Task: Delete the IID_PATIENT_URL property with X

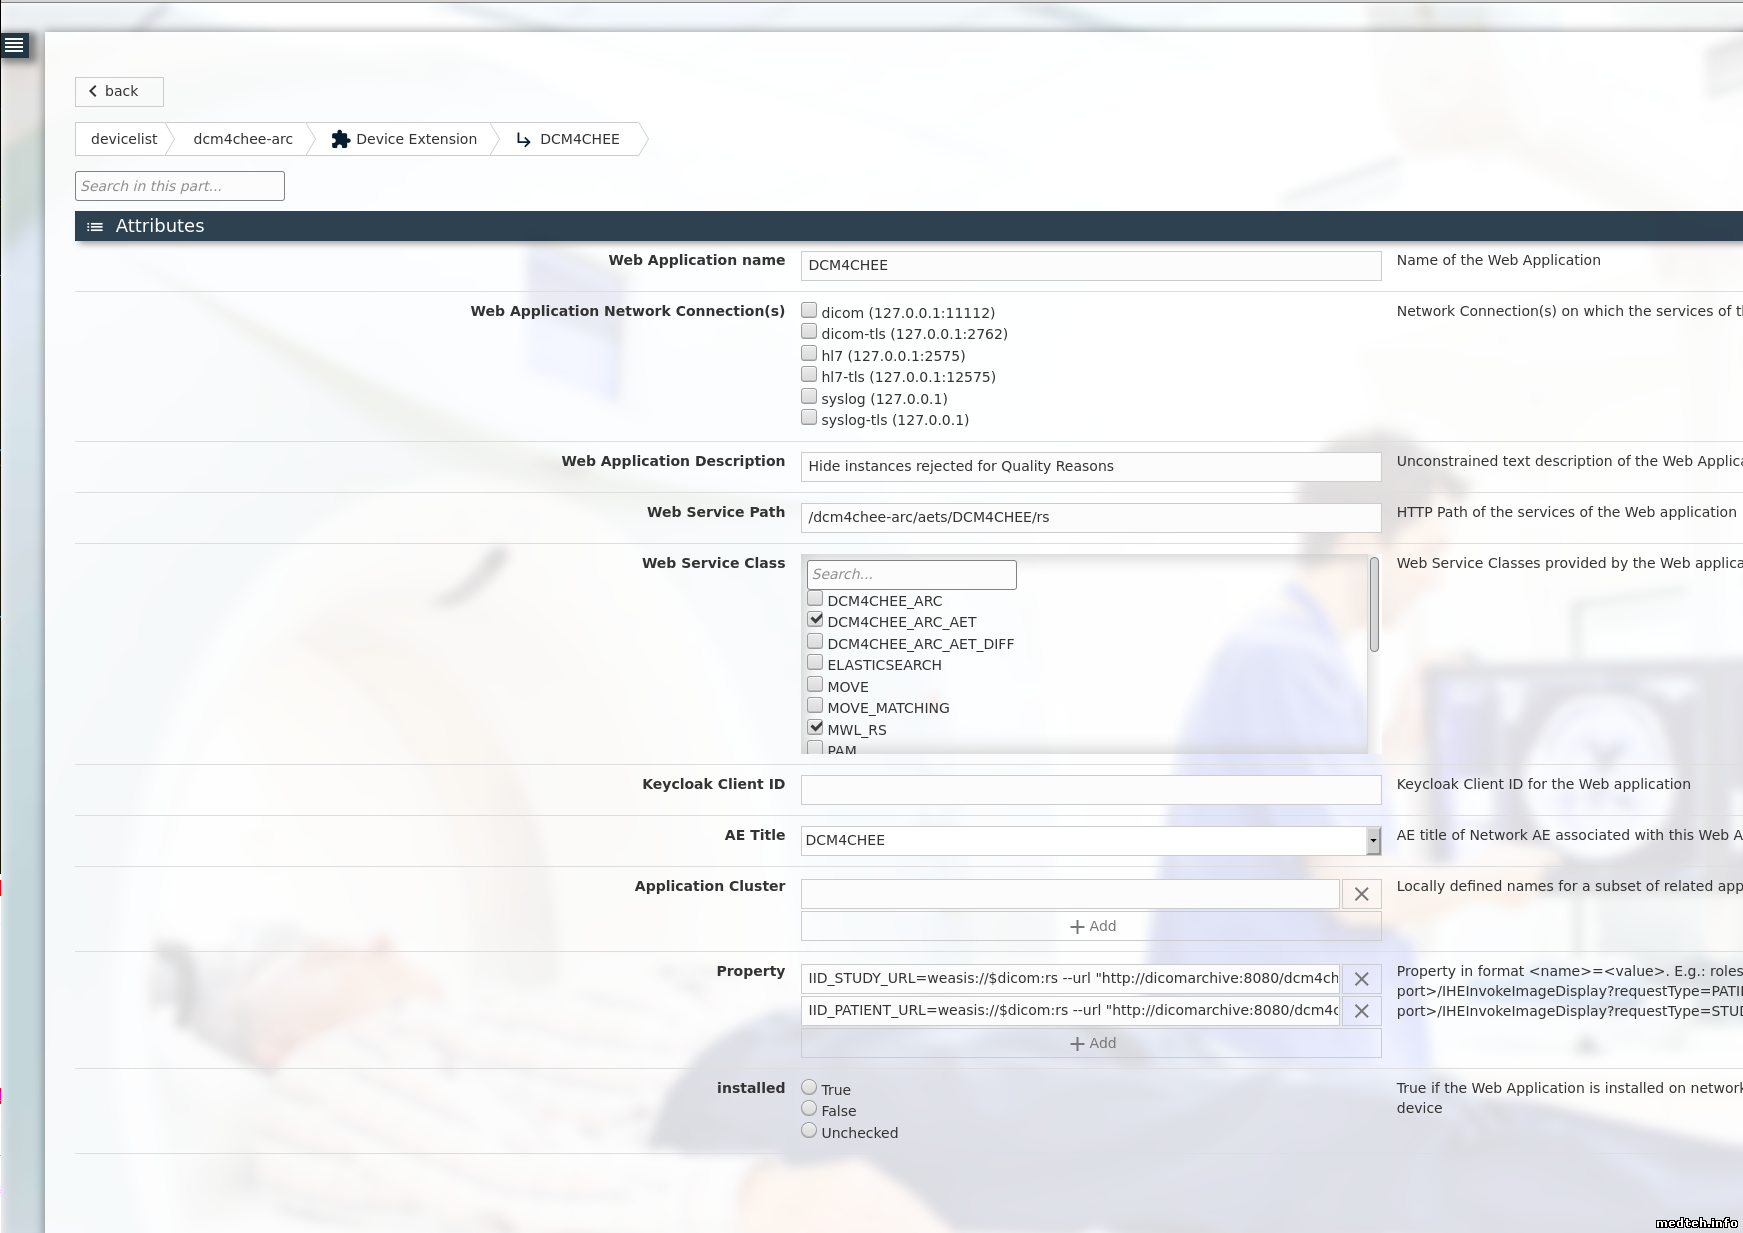Action: 1361,1011
